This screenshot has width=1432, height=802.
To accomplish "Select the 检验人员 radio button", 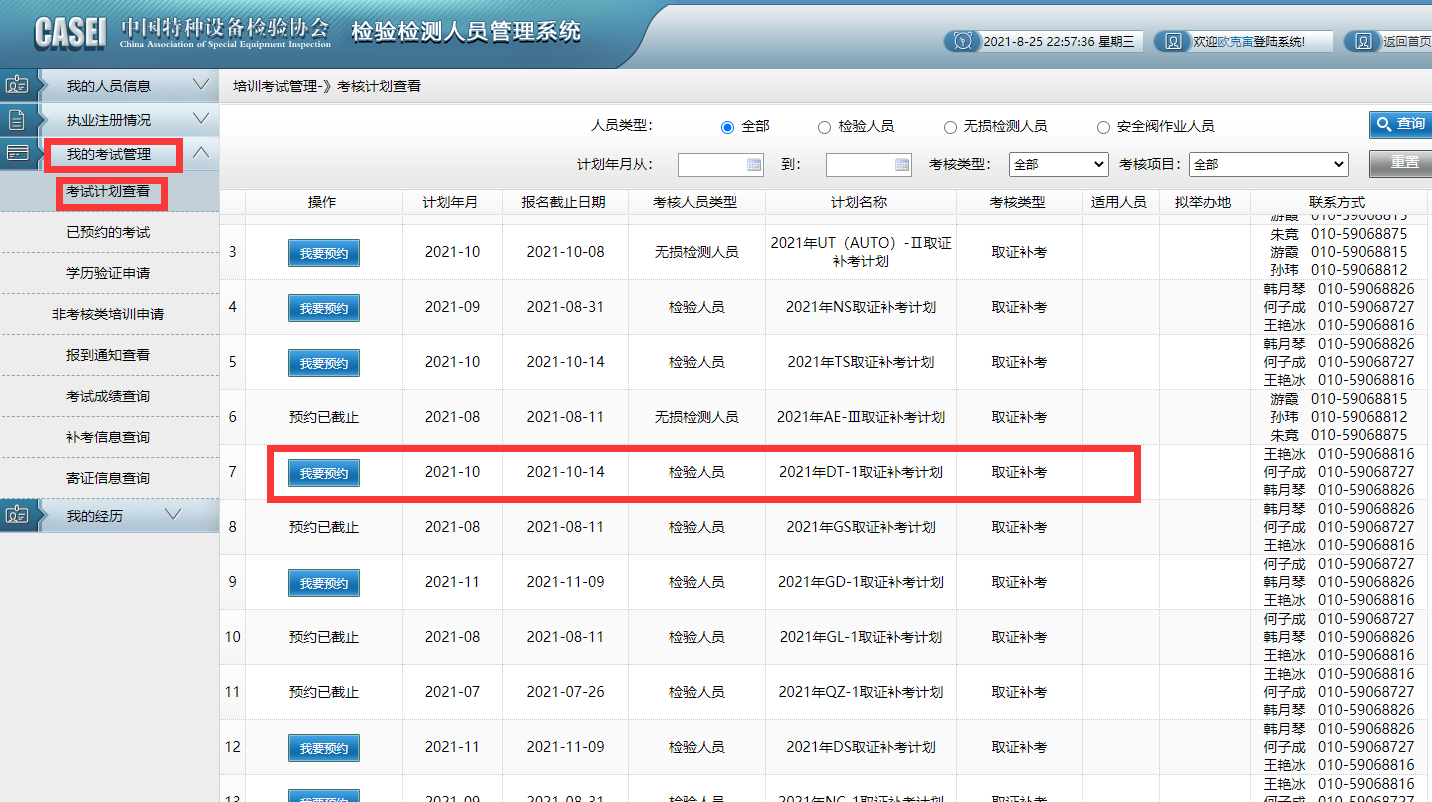I will [824, 127].
